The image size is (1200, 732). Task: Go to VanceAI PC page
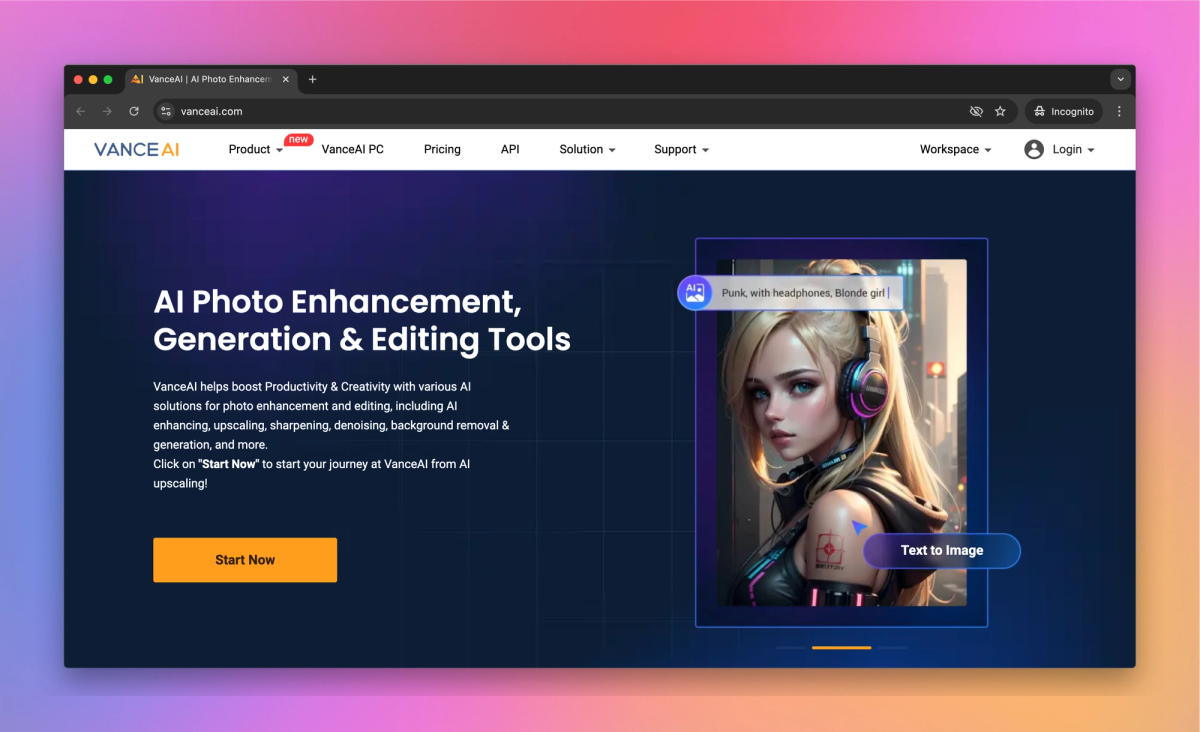pos(352,149)
